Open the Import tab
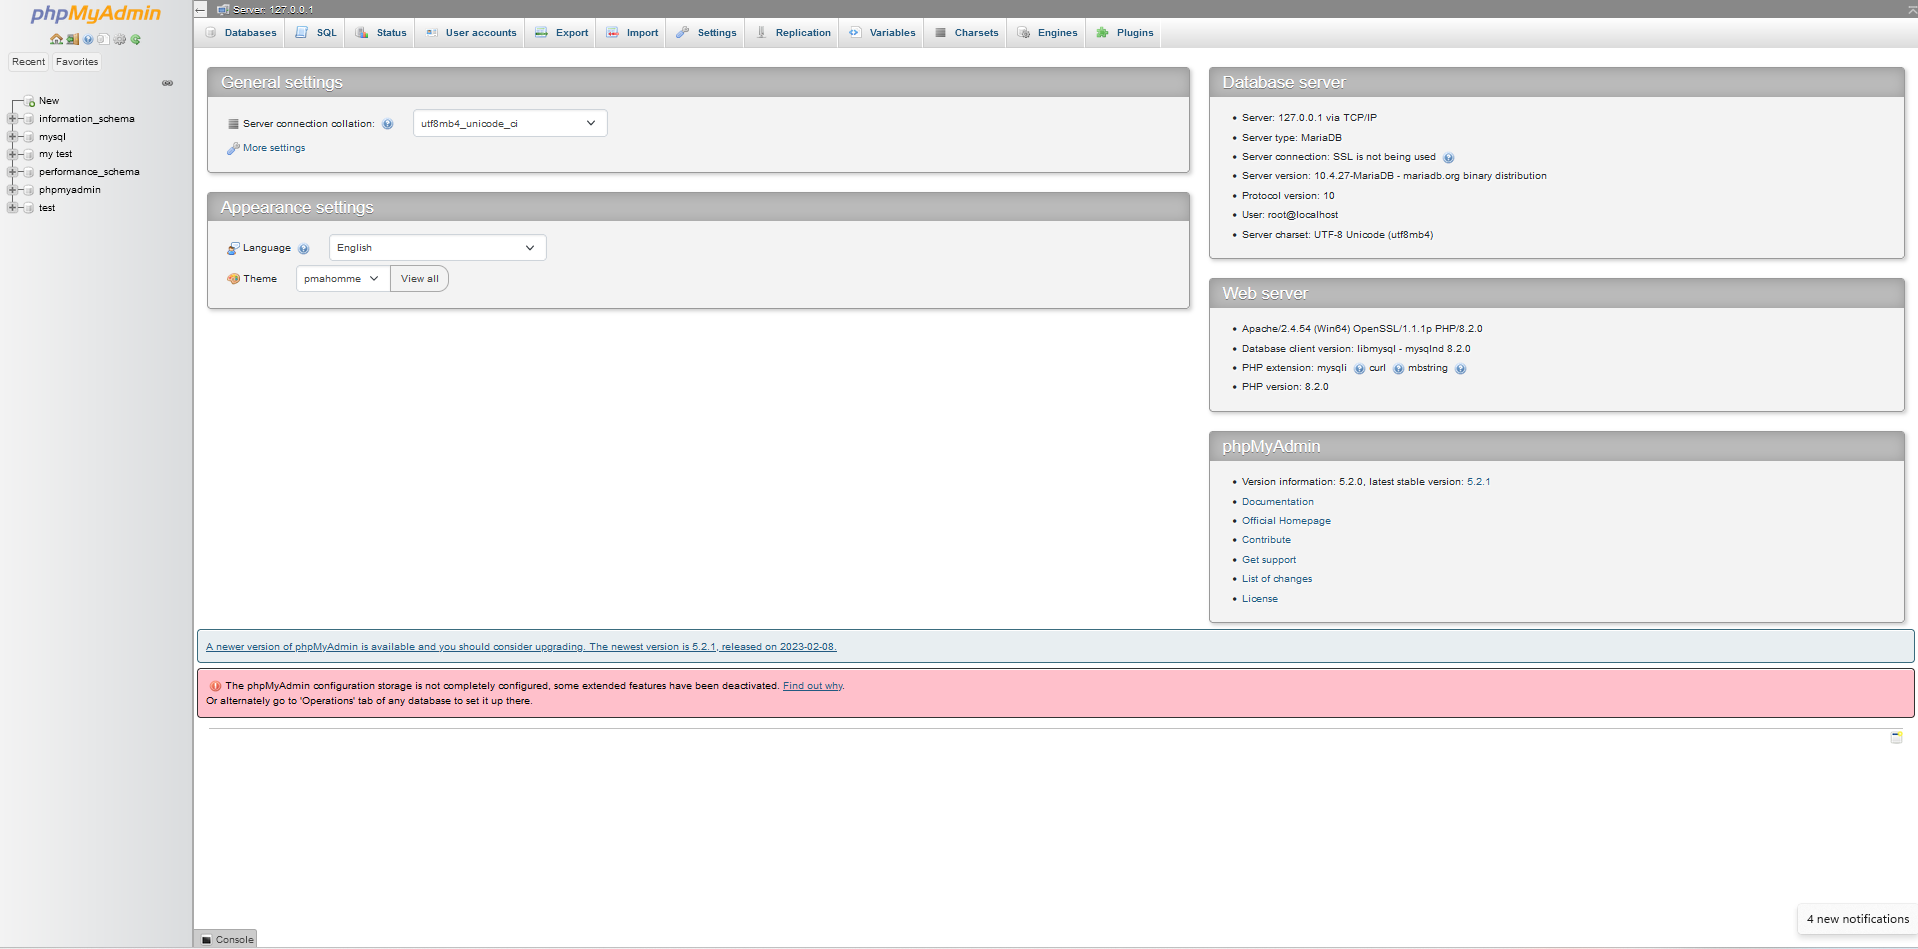Viewport: 1918px width, 949px height. (632, 33)
